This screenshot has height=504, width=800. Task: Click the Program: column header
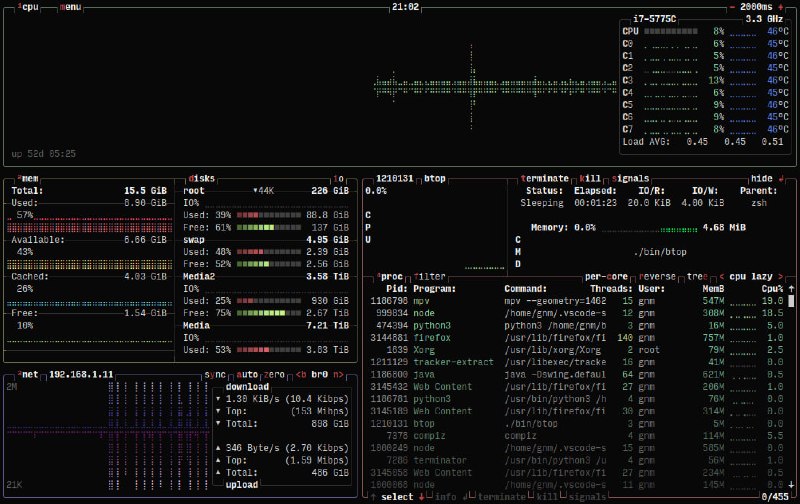tap(434, 289)
